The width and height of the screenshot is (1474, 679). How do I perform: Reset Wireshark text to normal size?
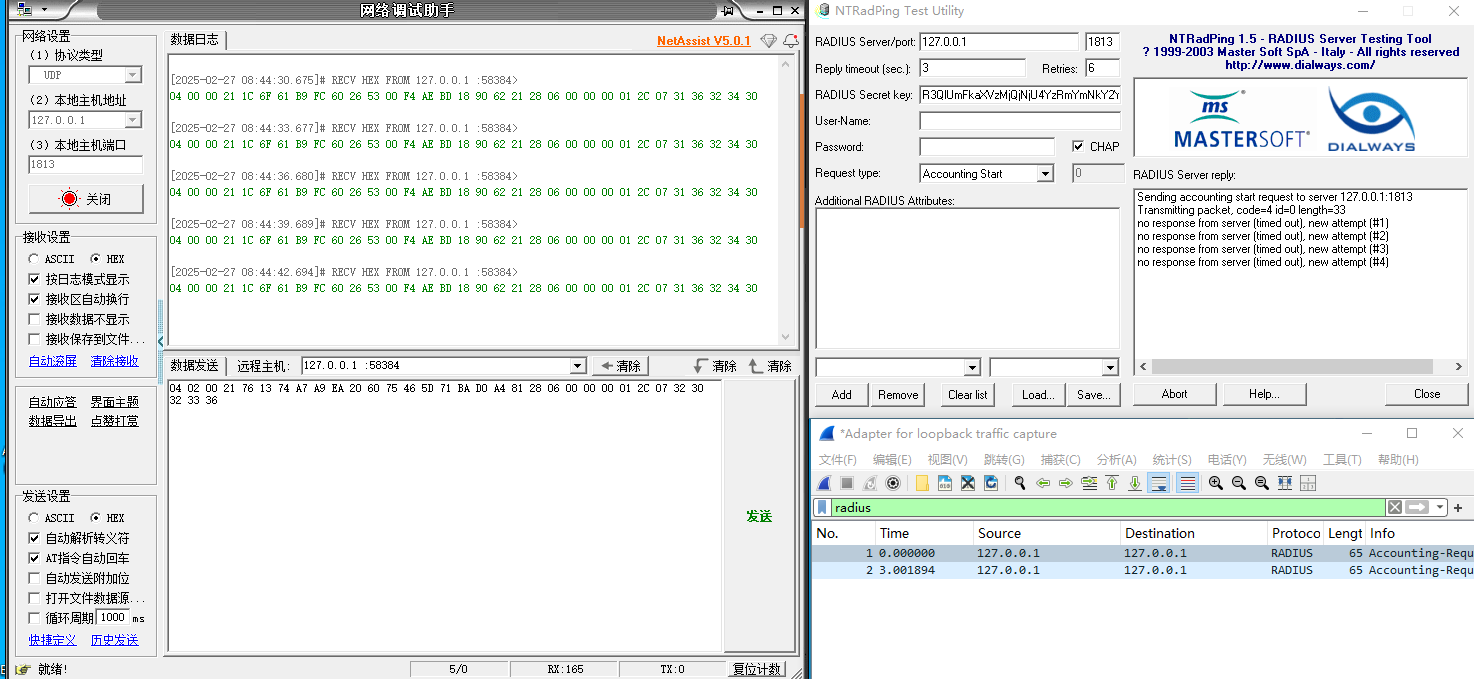1262,483
